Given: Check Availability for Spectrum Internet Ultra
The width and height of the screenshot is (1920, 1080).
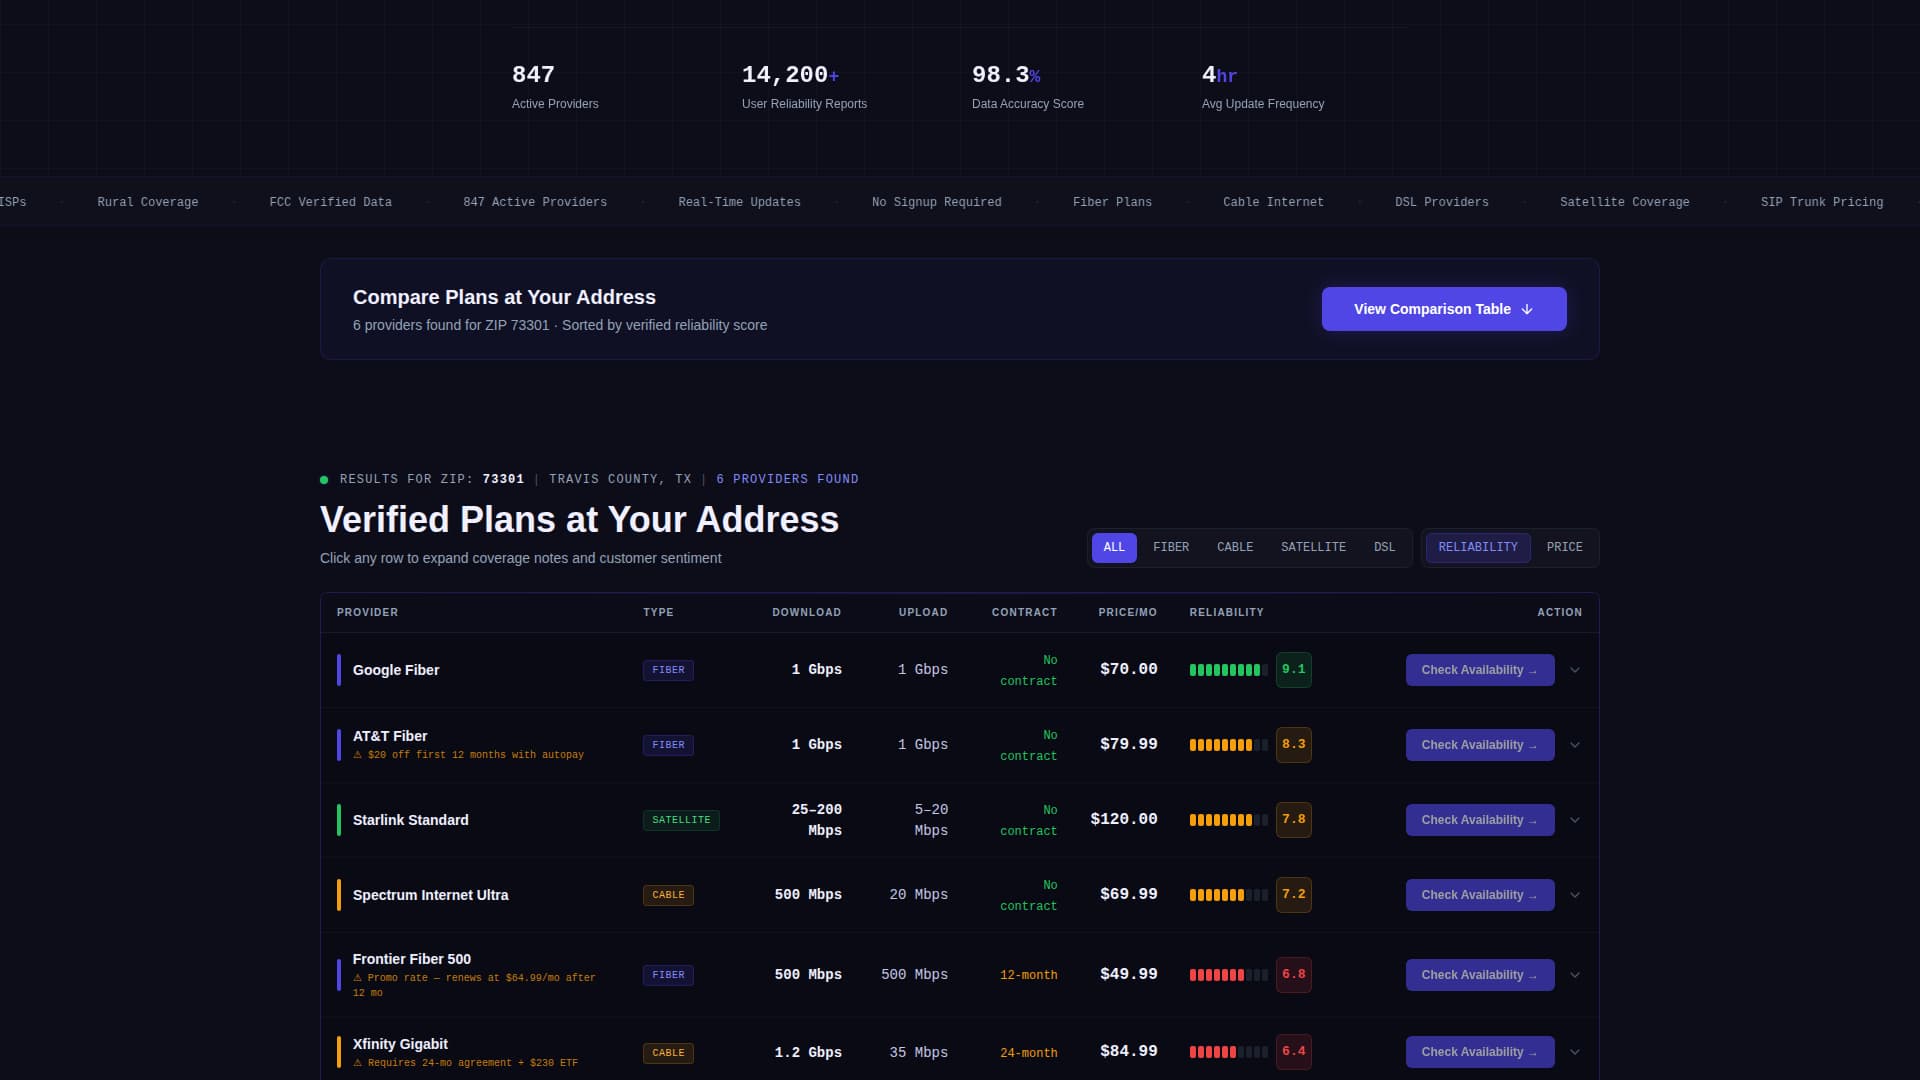Looking at the screenshot, I should click(1480, 895).
